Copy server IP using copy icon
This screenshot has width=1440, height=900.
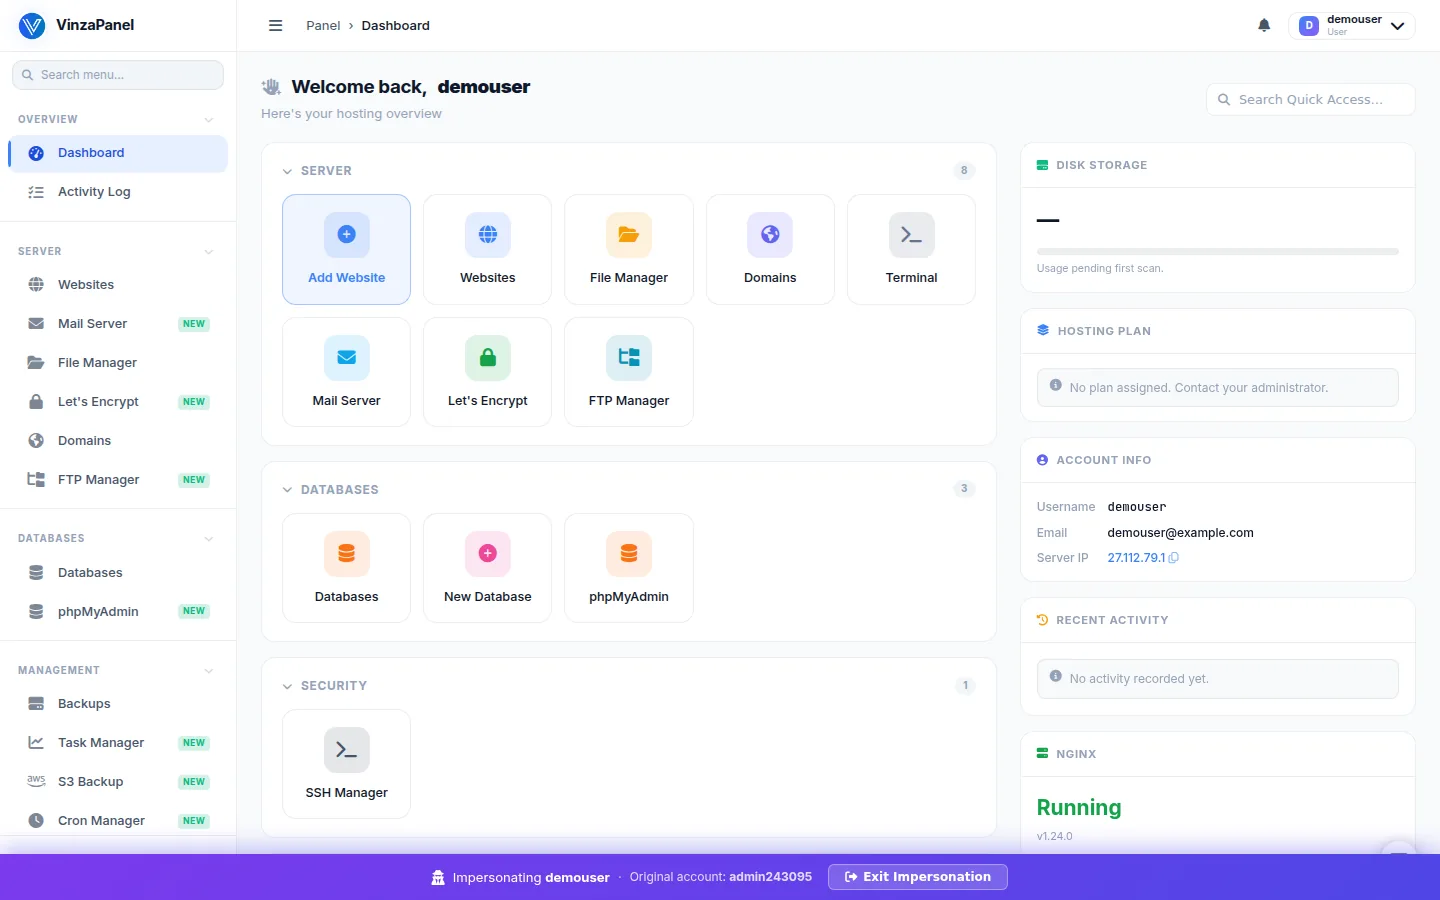(x=1174, y=558)
